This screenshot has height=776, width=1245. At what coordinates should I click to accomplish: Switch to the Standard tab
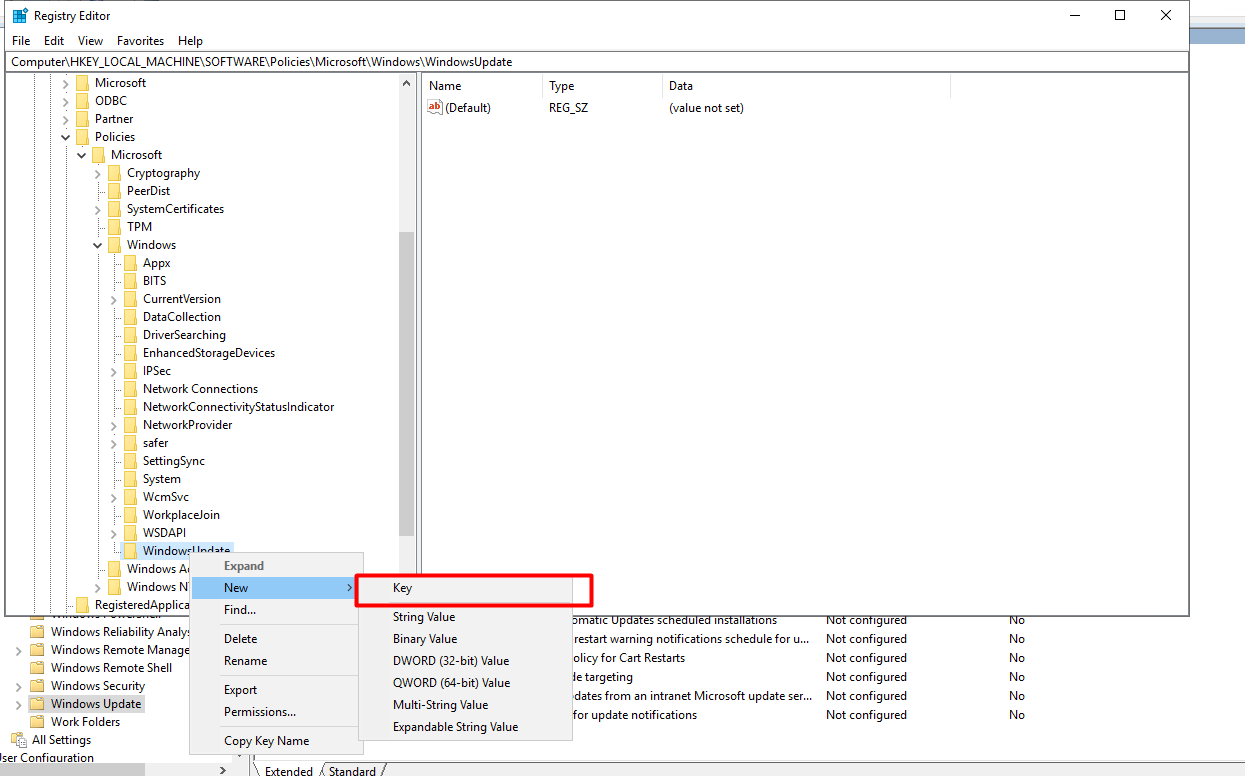pos(352,770)
